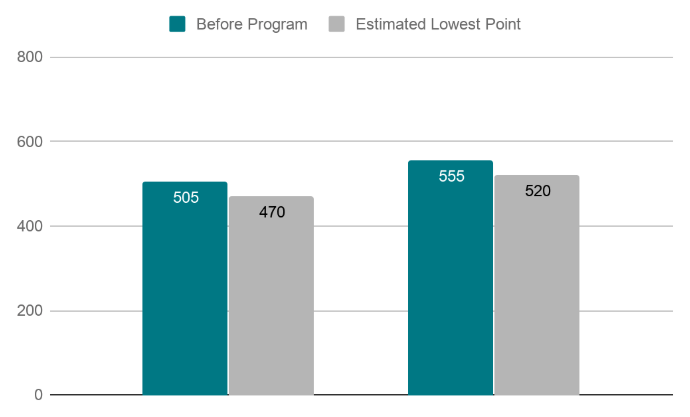
Task: Click the gray Estimated Lowest Point legend swatch
Action: 337,24
